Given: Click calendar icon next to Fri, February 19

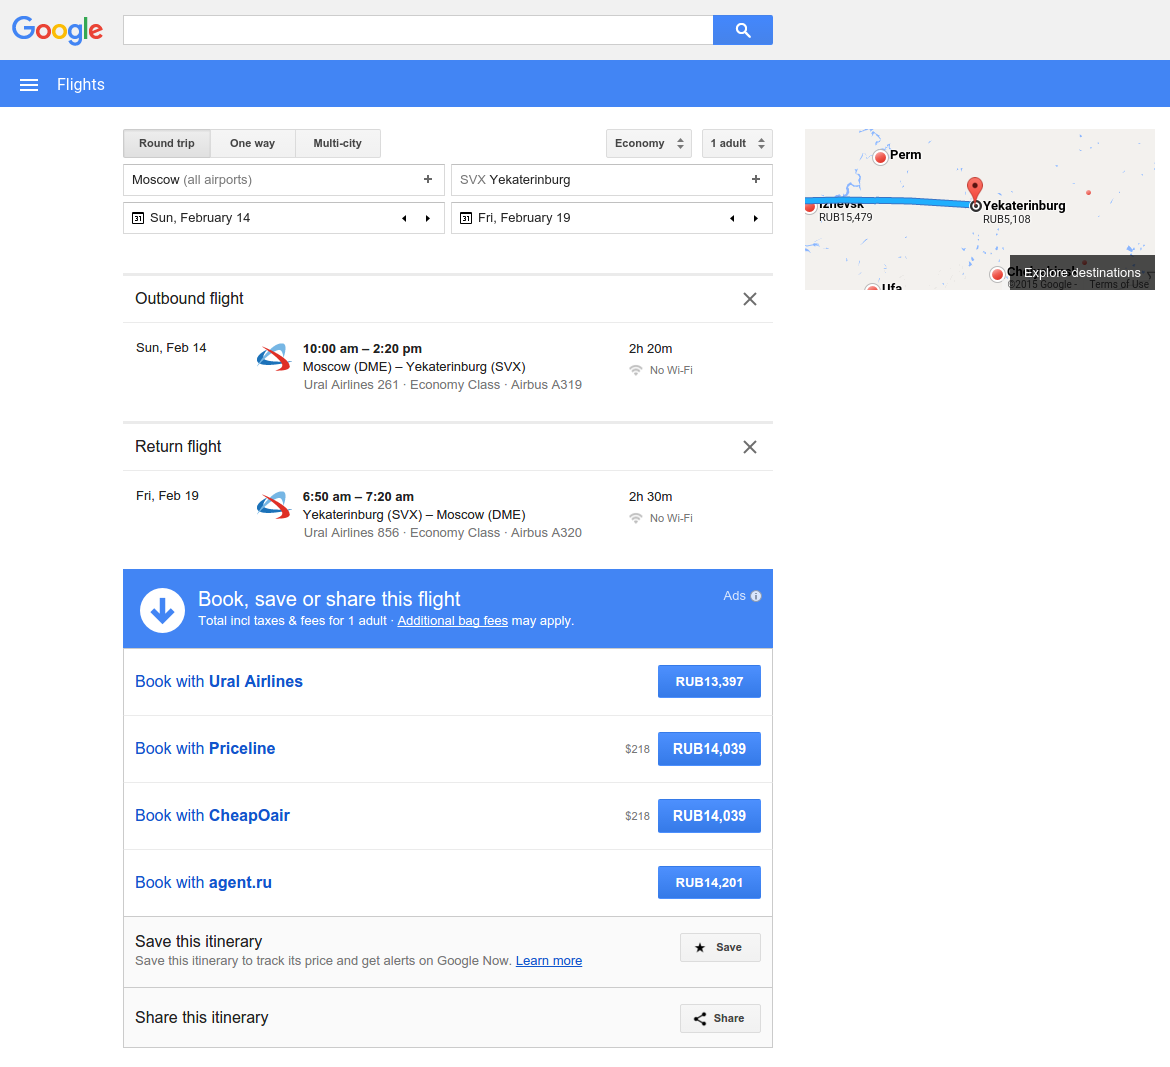Looking at the screenshot, I should pos(466,218).
